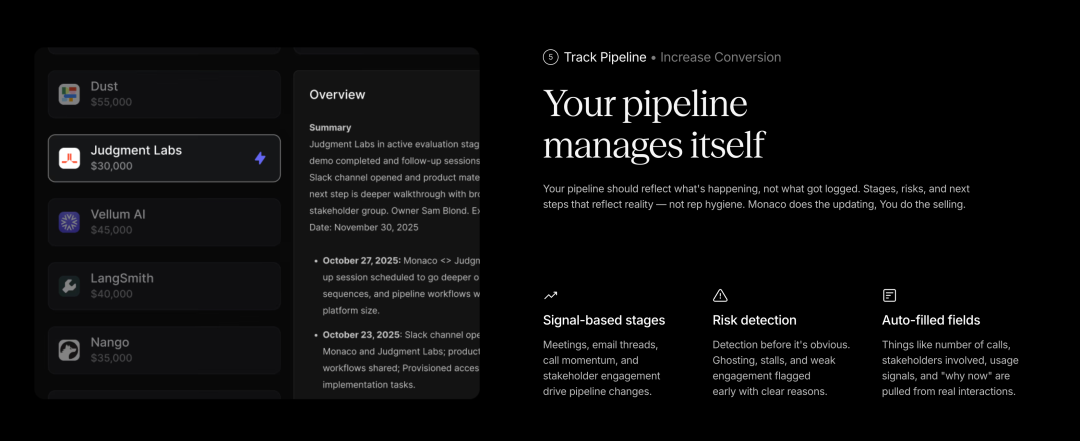Click the Track Pipeline section label
Screen dimensions: 1080x441
[605, 57]
